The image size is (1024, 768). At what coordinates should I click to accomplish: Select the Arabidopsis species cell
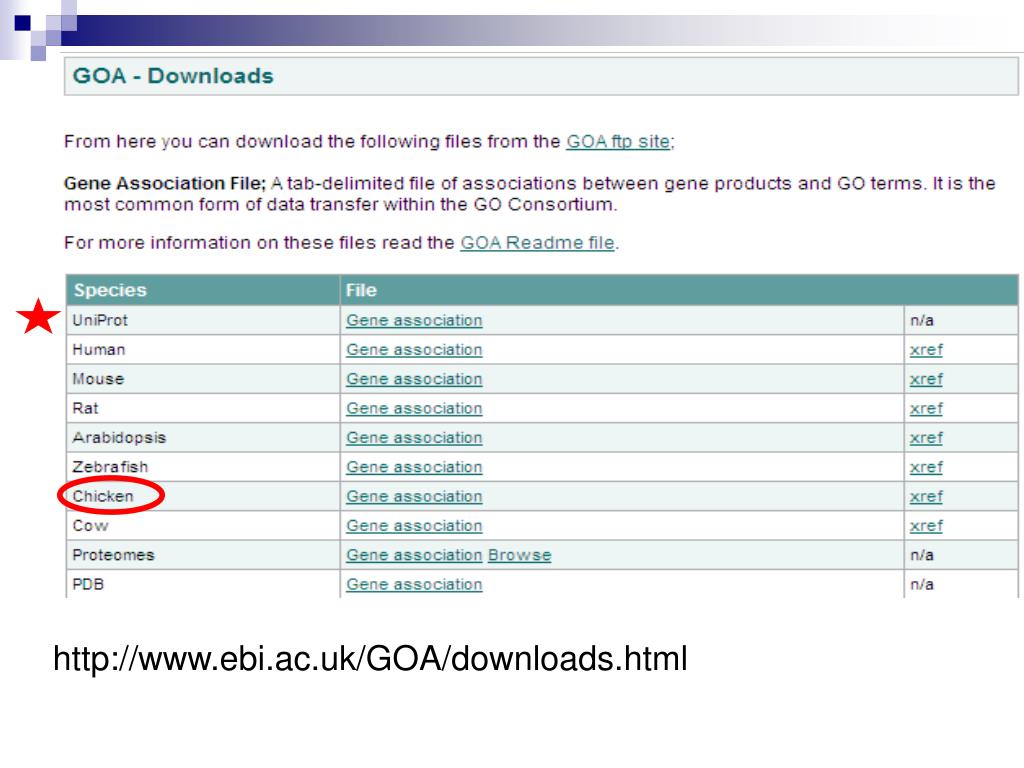[x=202, y=438]
